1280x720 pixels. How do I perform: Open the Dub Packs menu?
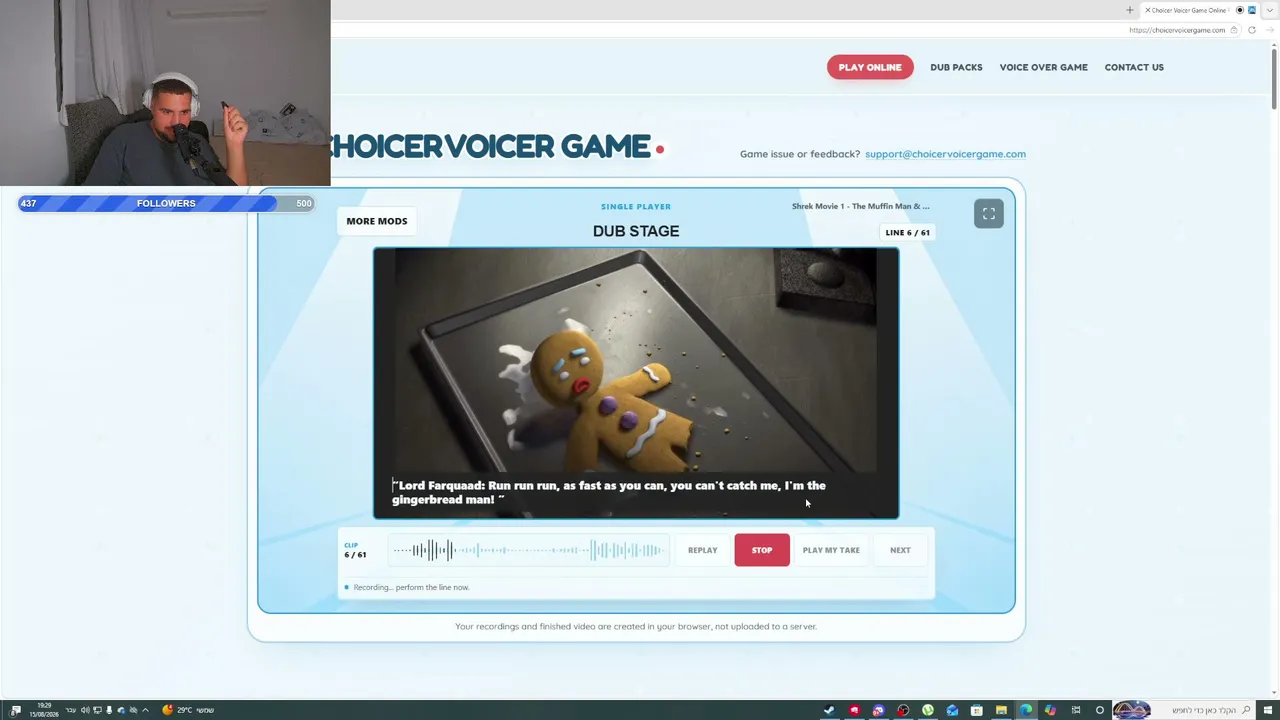[x=956, y=67]
